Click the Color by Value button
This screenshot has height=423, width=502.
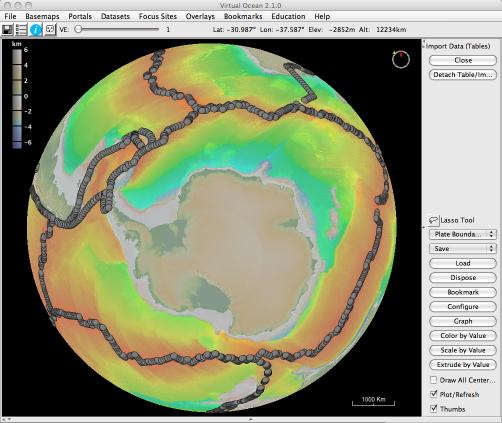(463, 336)
